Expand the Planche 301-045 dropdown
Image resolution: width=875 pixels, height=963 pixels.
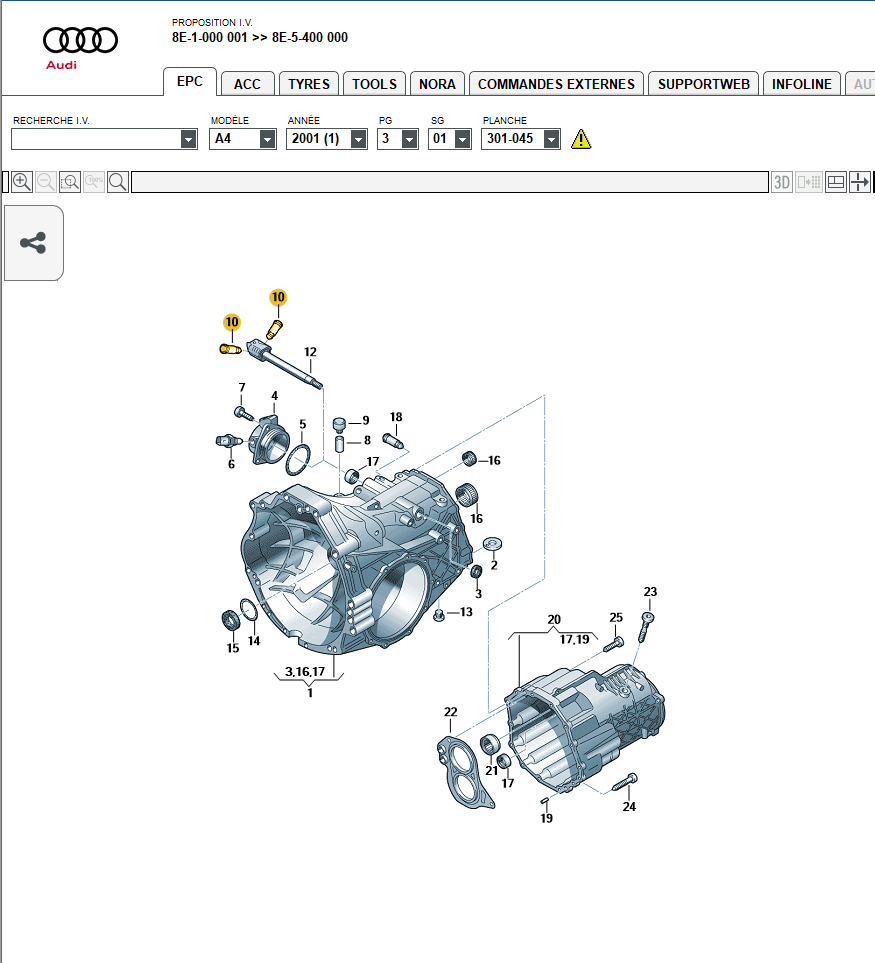(551, 140)
